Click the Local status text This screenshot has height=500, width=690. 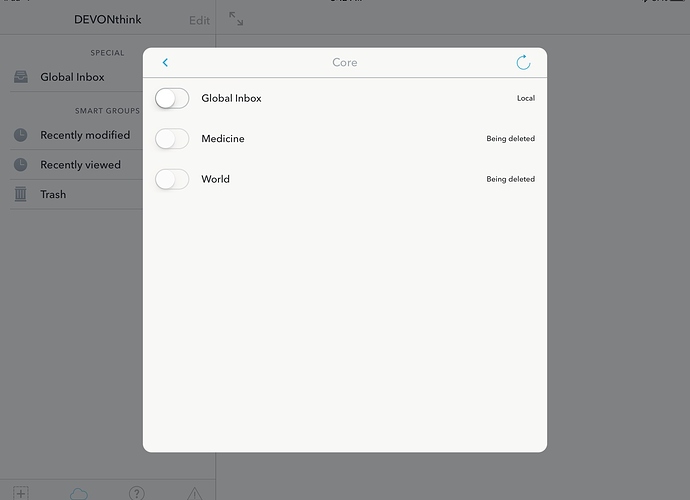pos(526,98)
